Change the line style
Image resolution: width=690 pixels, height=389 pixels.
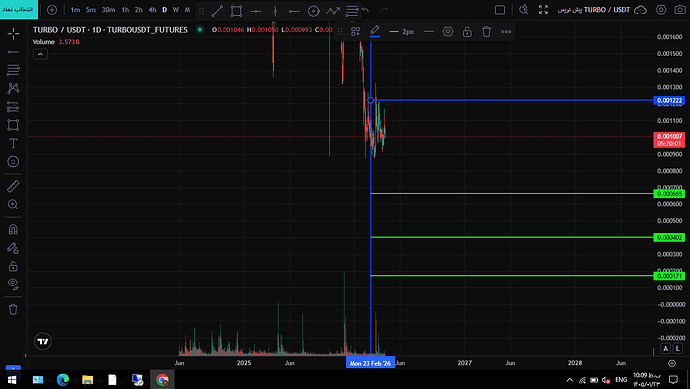point(428,32)
